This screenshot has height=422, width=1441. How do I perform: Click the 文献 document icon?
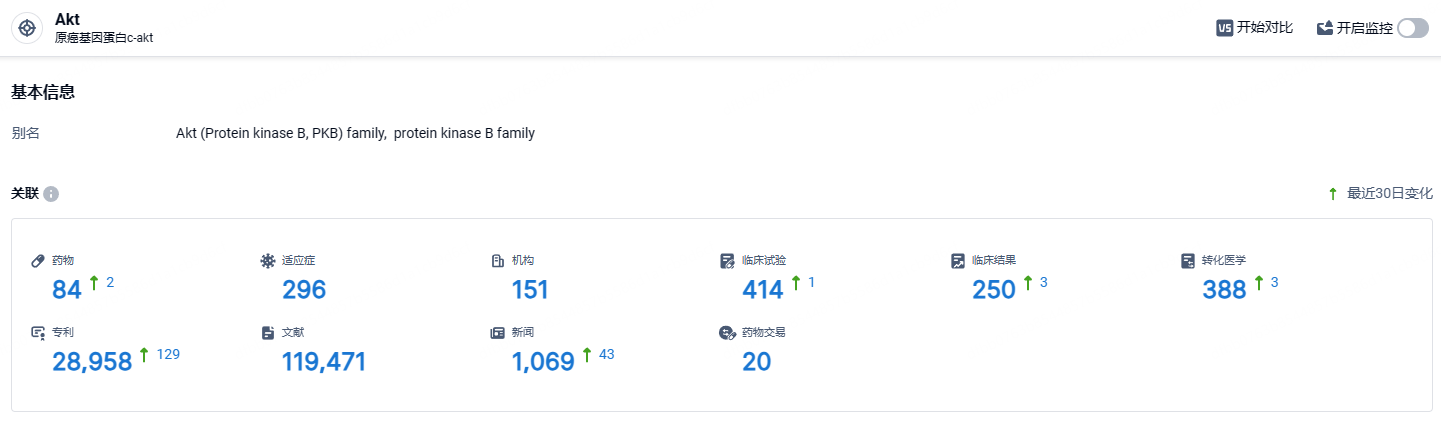coord(267,333)
